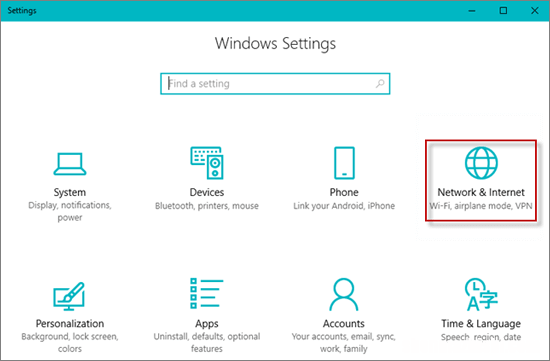Select the Personalization label
This screenshot has width=550, height=361.
point(70,323)
